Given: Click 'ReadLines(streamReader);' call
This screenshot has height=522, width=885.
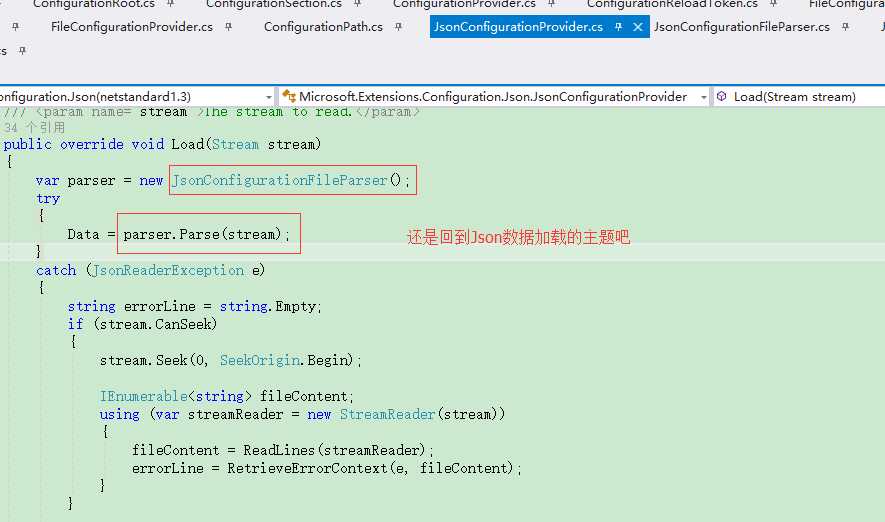Looking at the screenshot, I should pos(338,450).
